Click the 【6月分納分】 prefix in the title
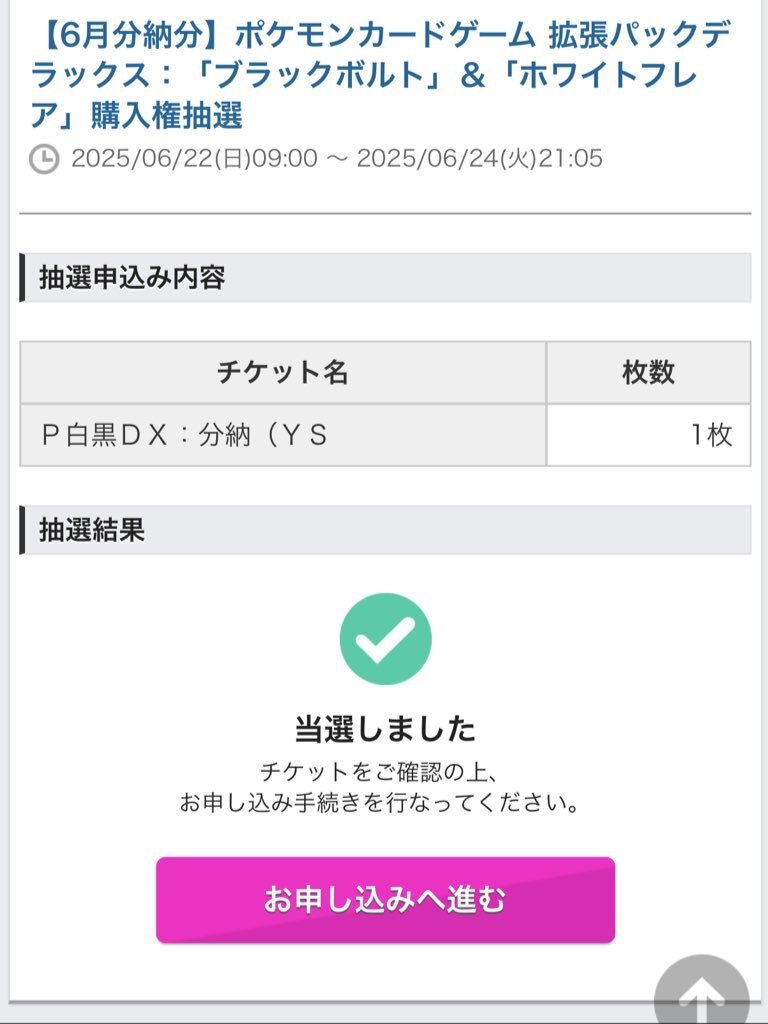 (131, 35)
